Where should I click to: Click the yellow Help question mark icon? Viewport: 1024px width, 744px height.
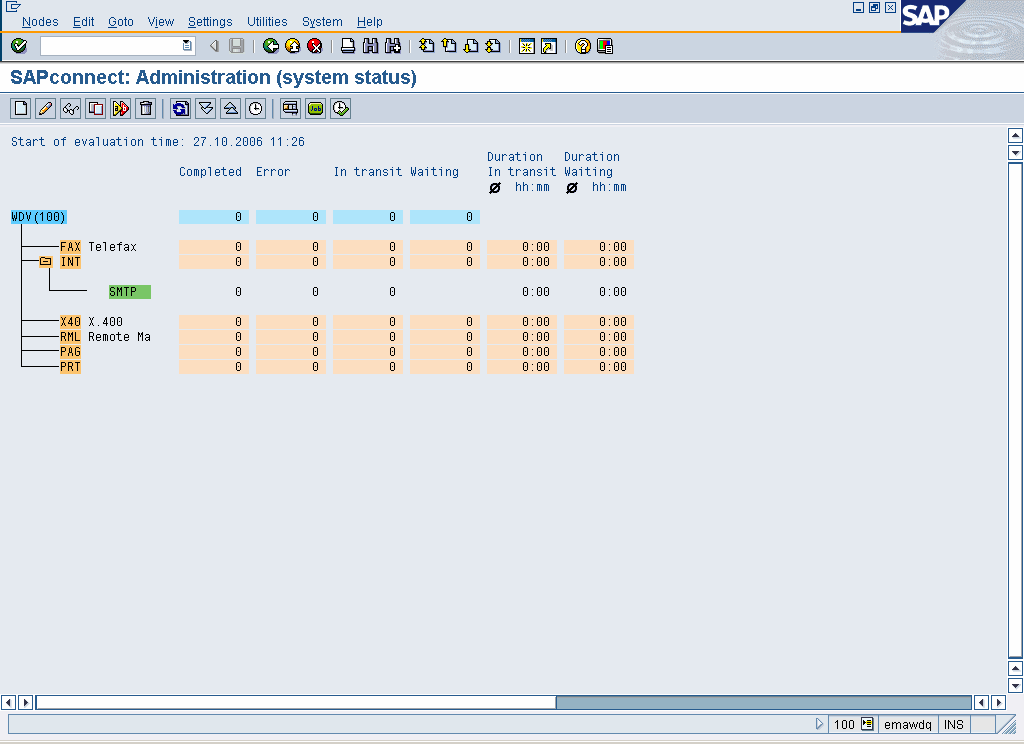(583, 46)
